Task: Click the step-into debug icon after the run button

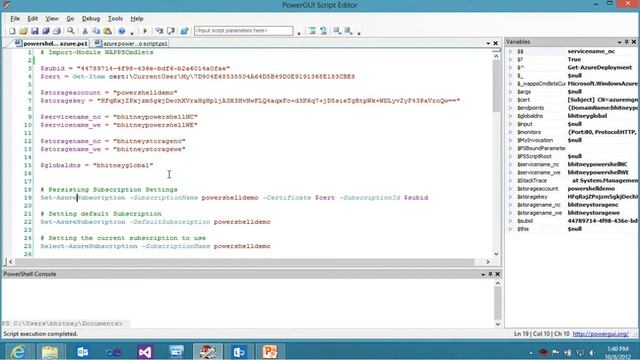Action: click(159, 31)
